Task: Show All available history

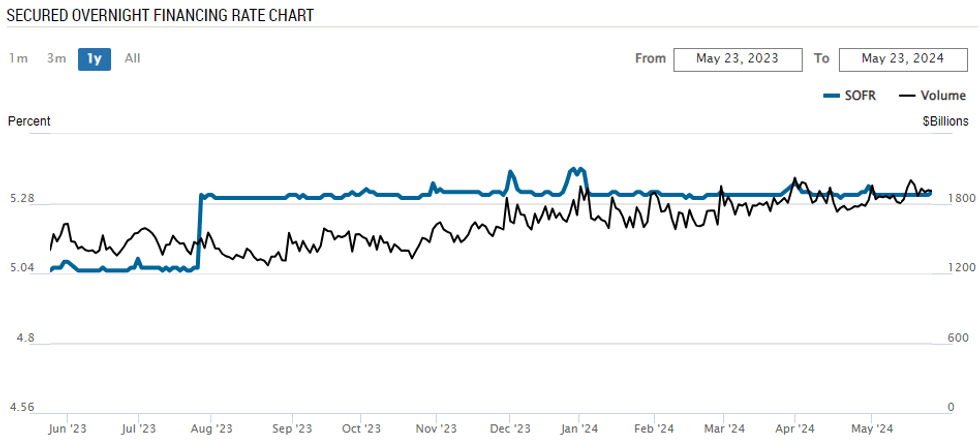Action: click(x=132, y=58)
